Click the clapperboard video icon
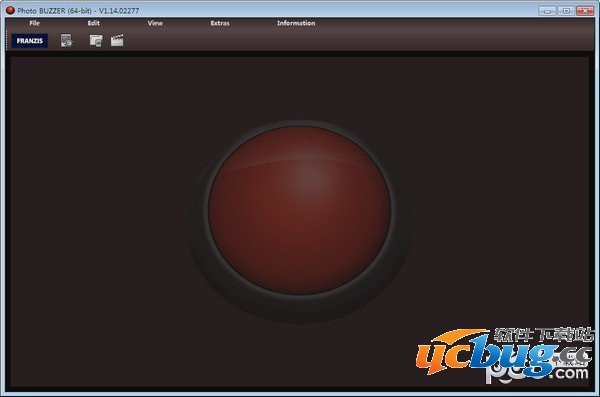Screen dimensions: 600x397 pyautogui.click(x=117, y=40)
